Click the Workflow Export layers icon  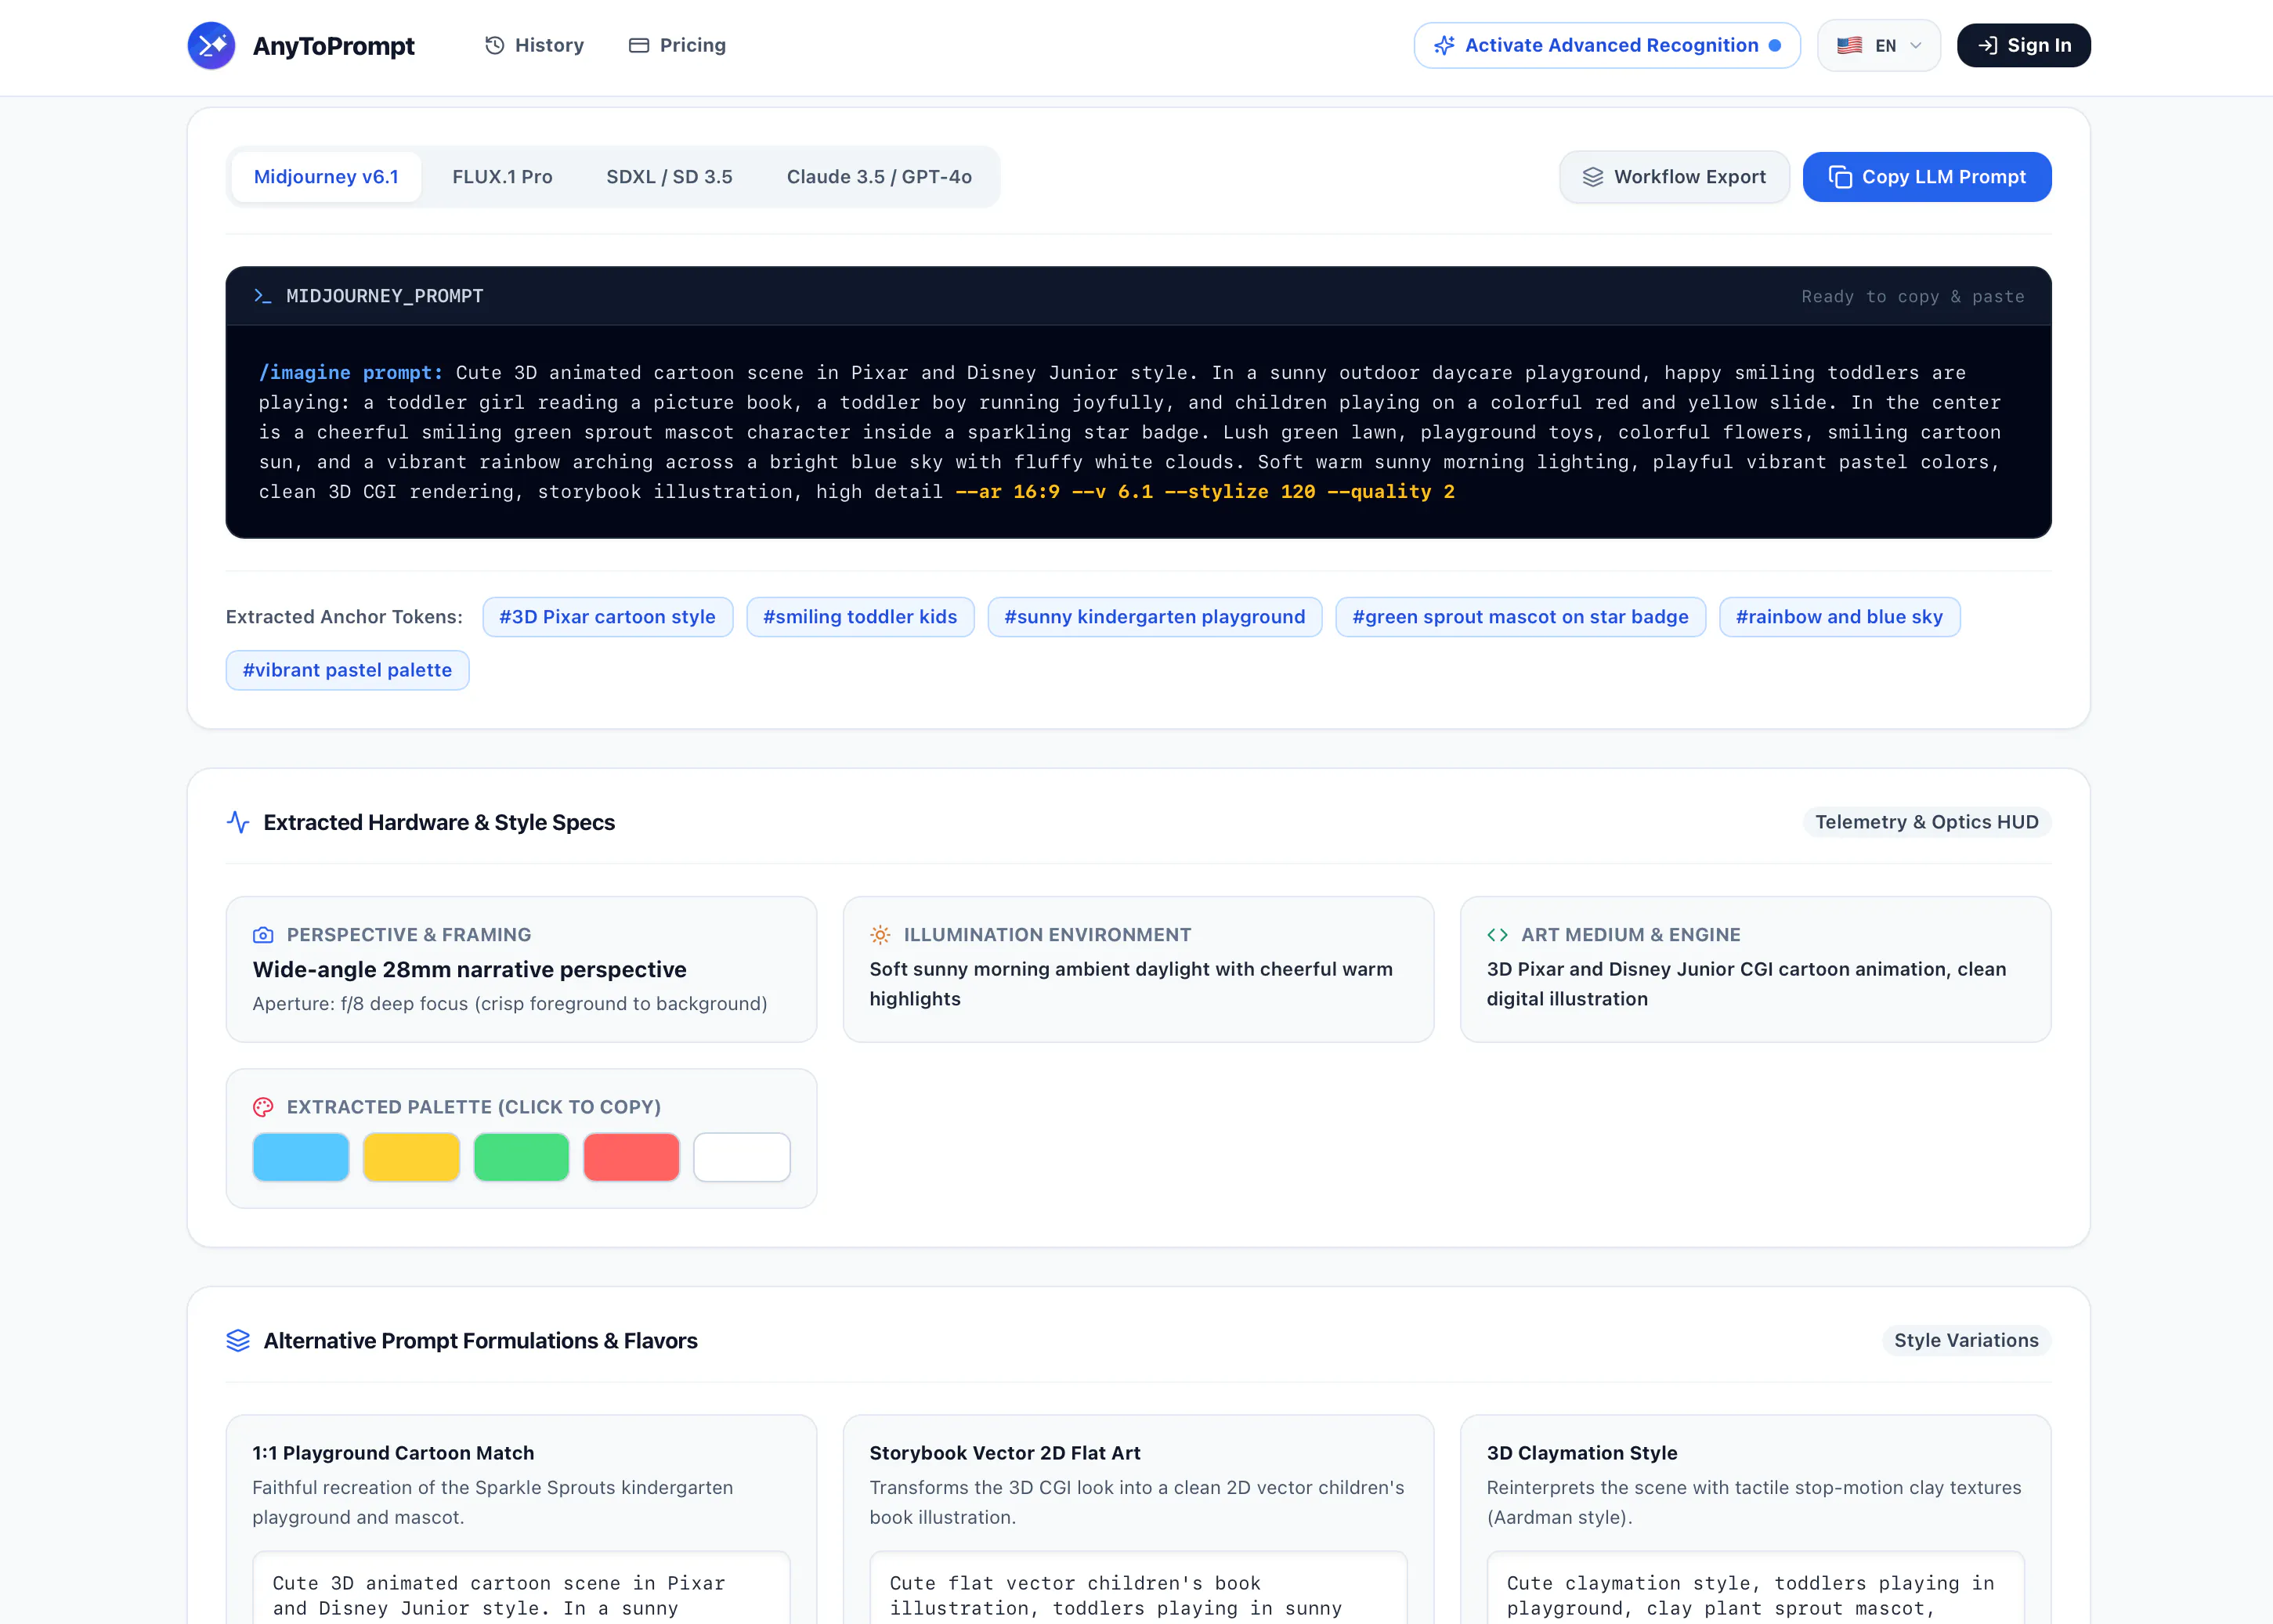(1593, 177)
